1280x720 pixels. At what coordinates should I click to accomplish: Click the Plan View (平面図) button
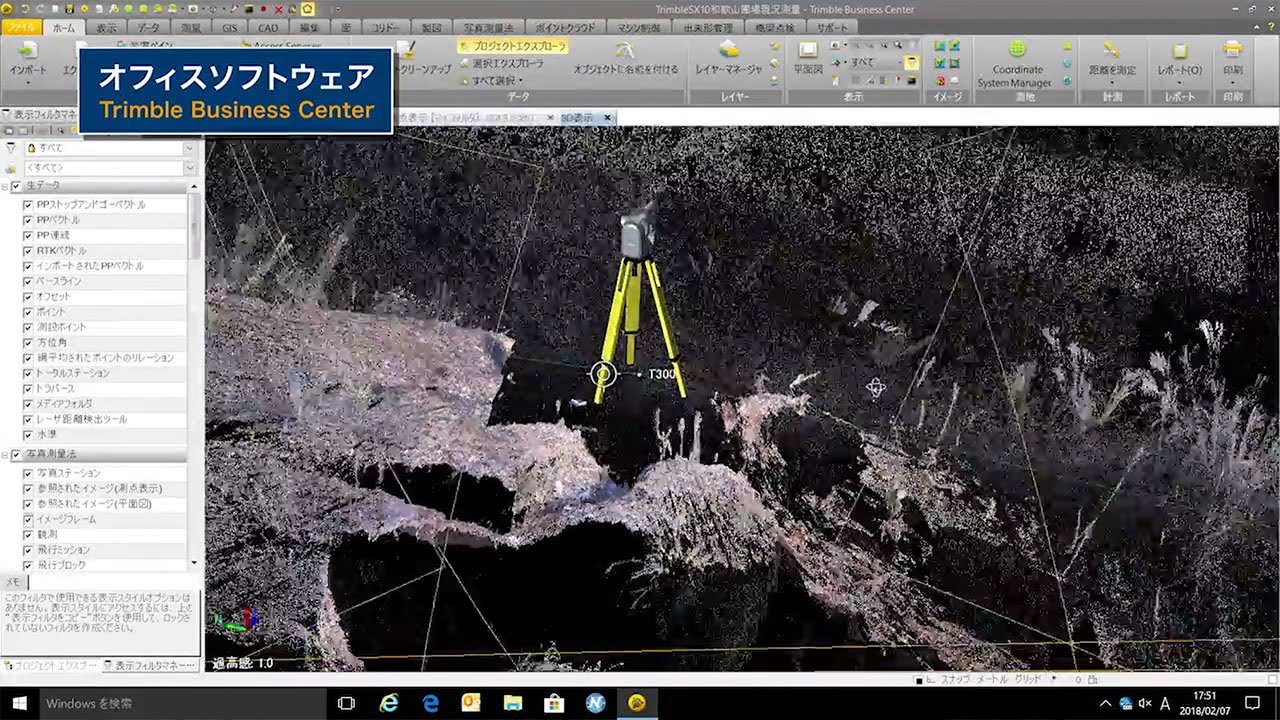pyautogui.click(x=807, y=58)
